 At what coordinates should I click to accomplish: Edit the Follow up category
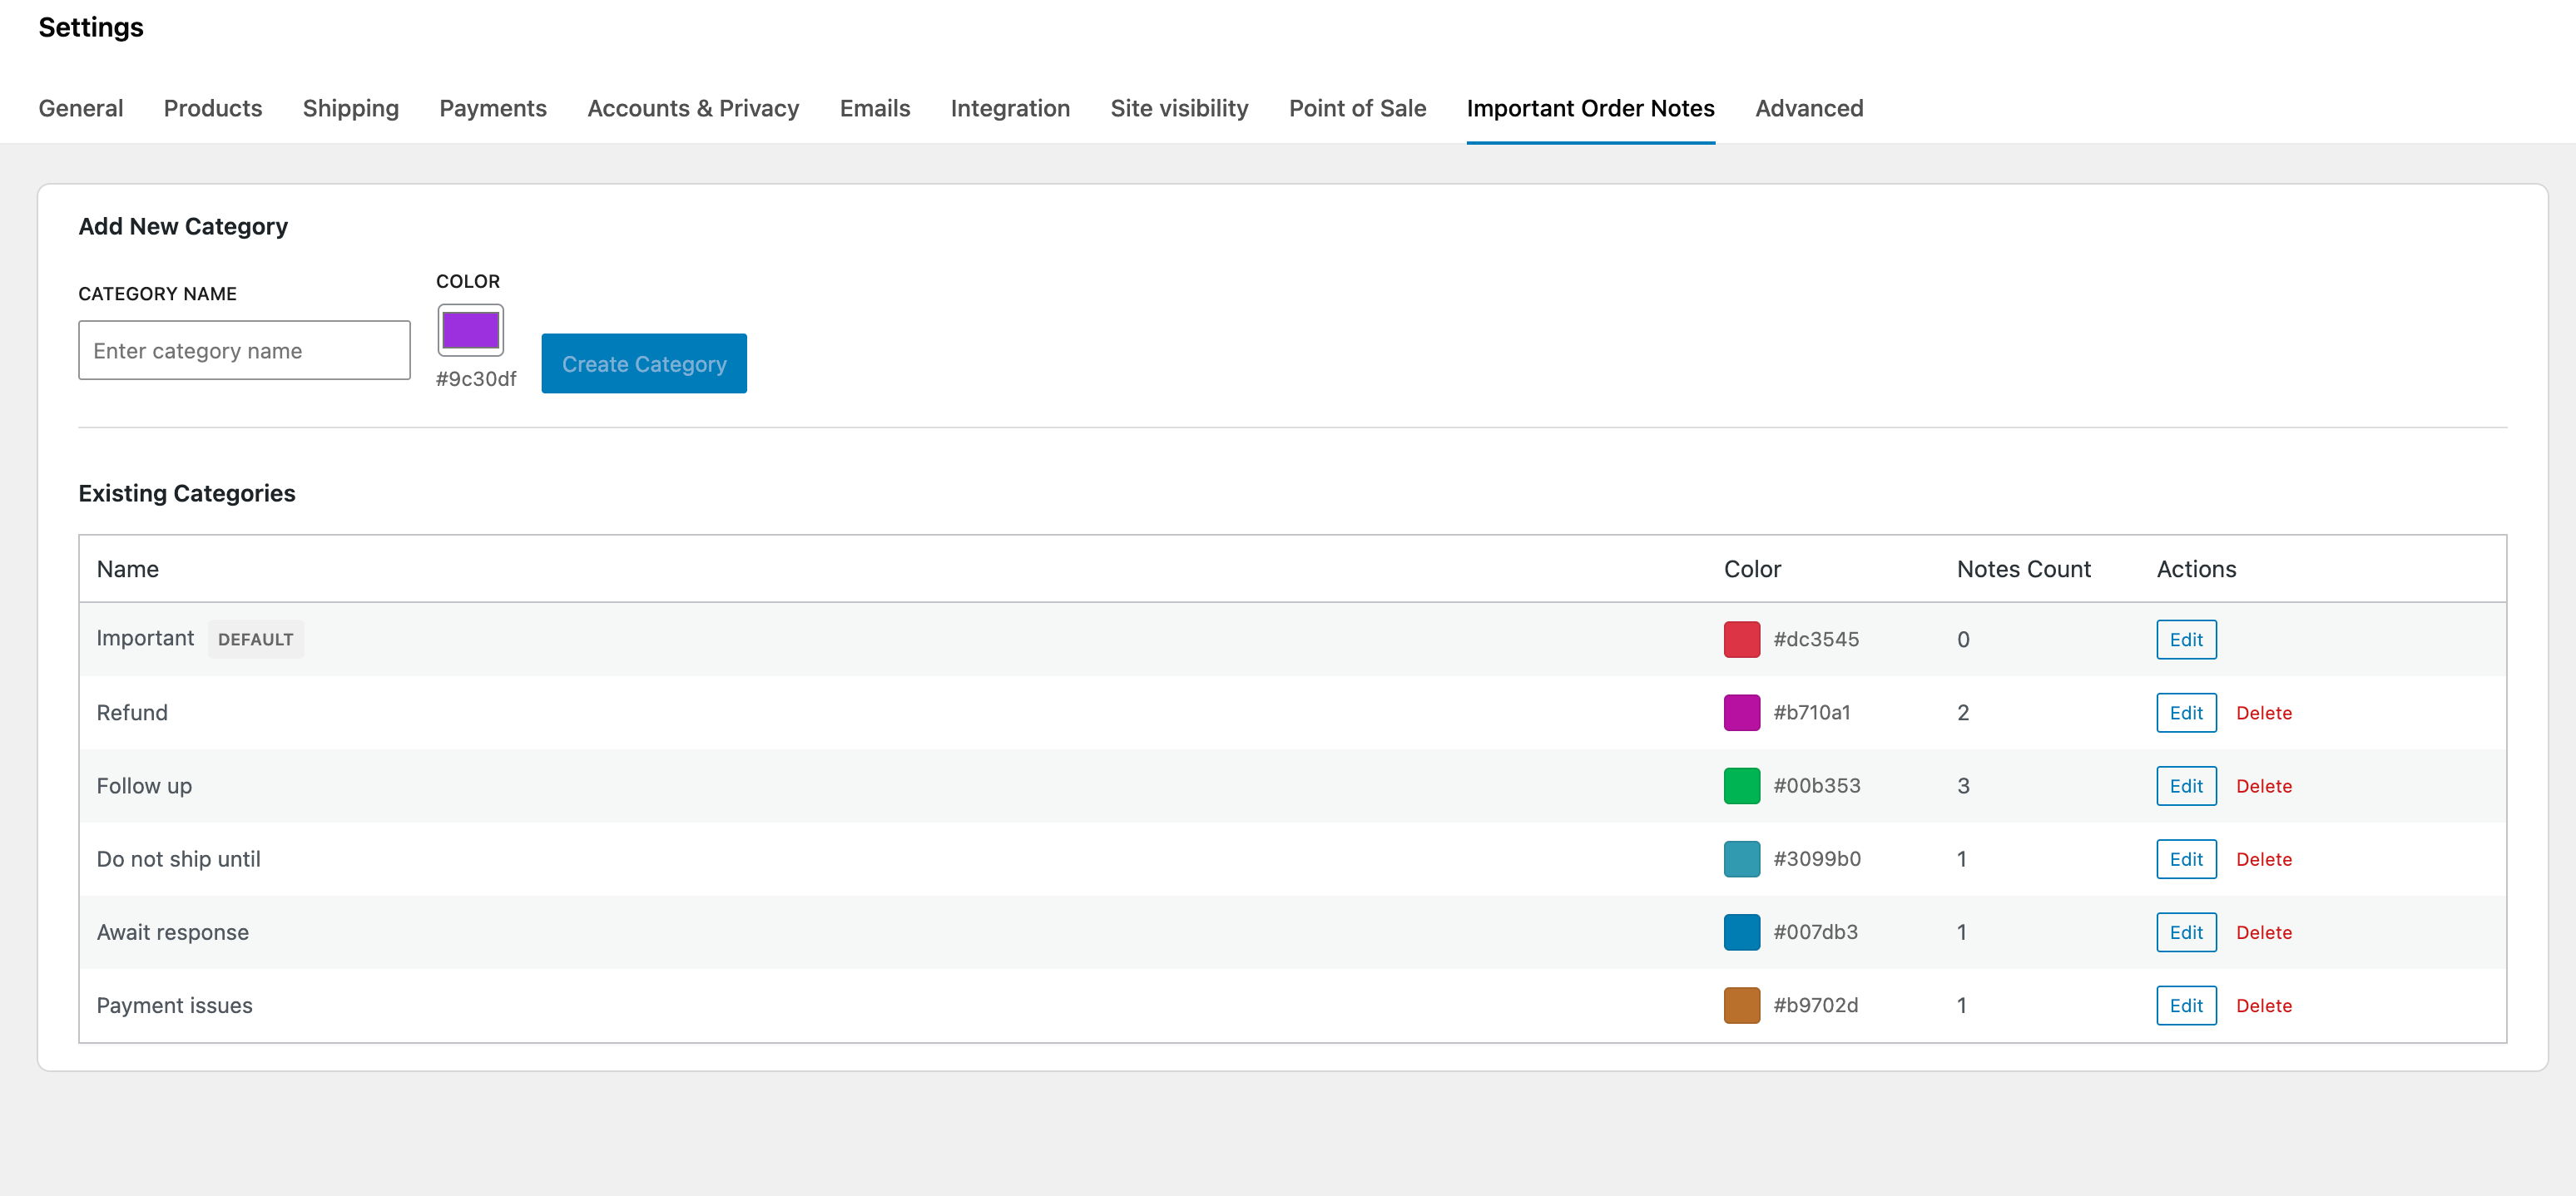point(2185,786)
